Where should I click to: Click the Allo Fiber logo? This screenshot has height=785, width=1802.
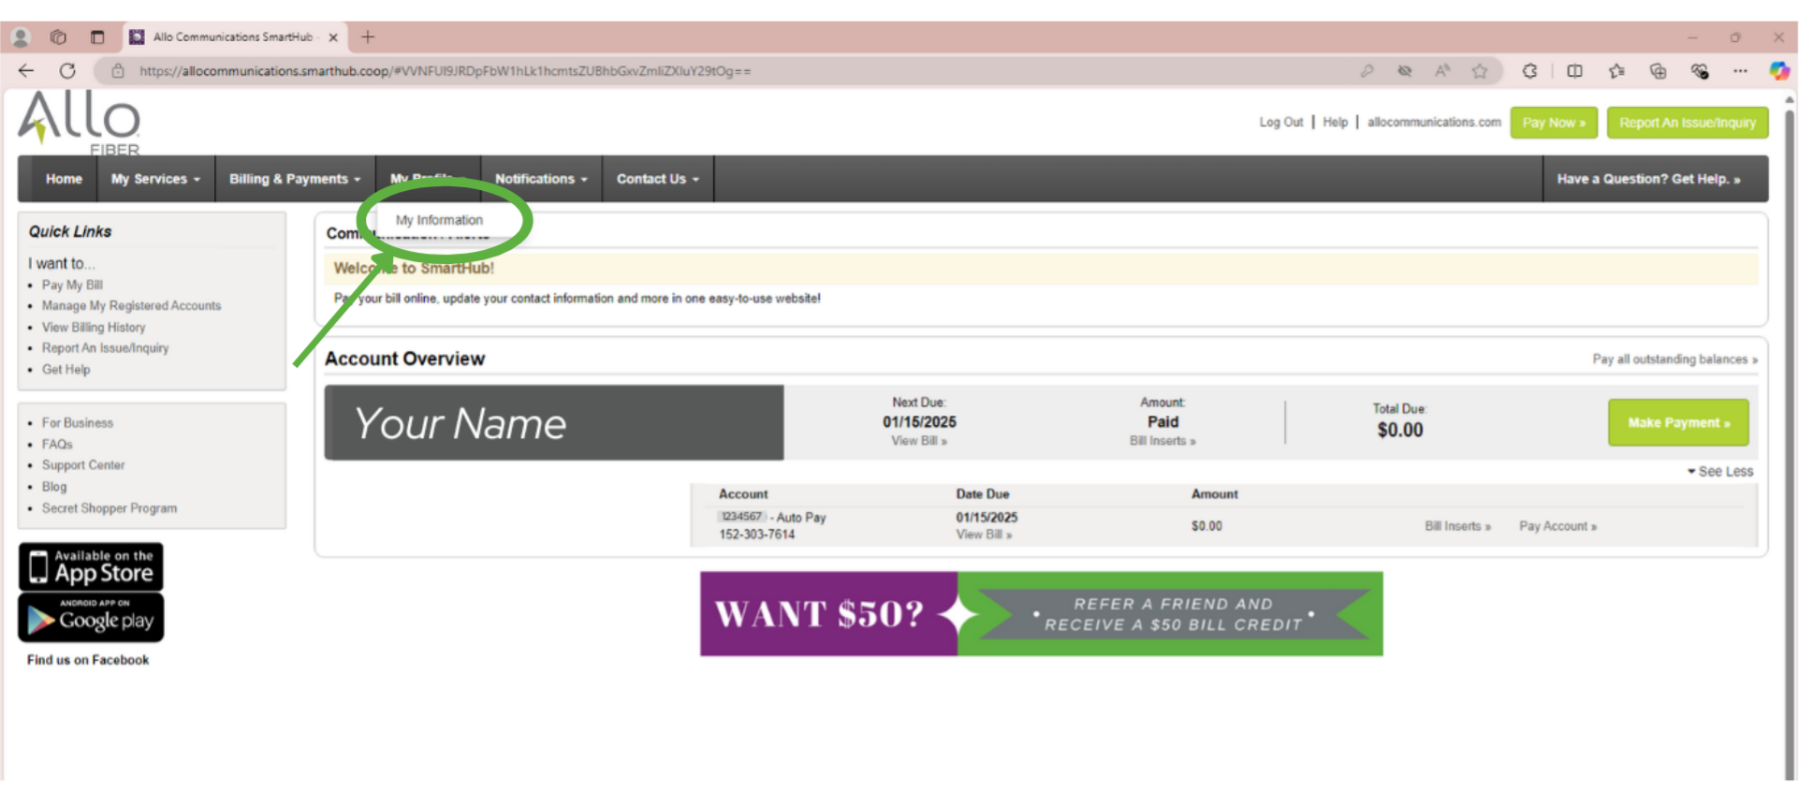click(80, 123)
